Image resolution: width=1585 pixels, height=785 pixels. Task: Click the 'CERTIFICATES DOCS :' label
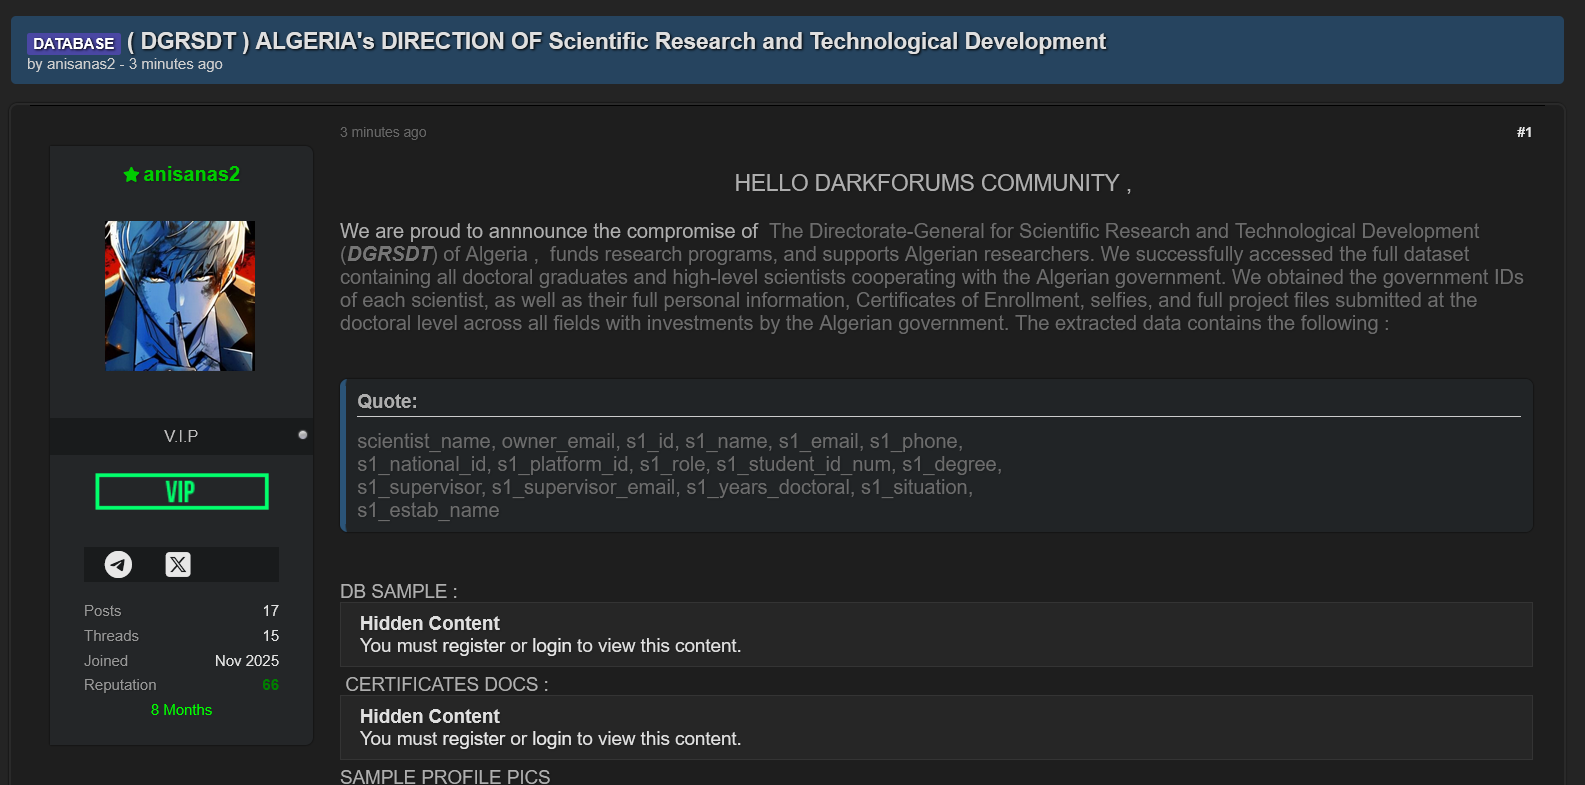click(x=447, y=684)
